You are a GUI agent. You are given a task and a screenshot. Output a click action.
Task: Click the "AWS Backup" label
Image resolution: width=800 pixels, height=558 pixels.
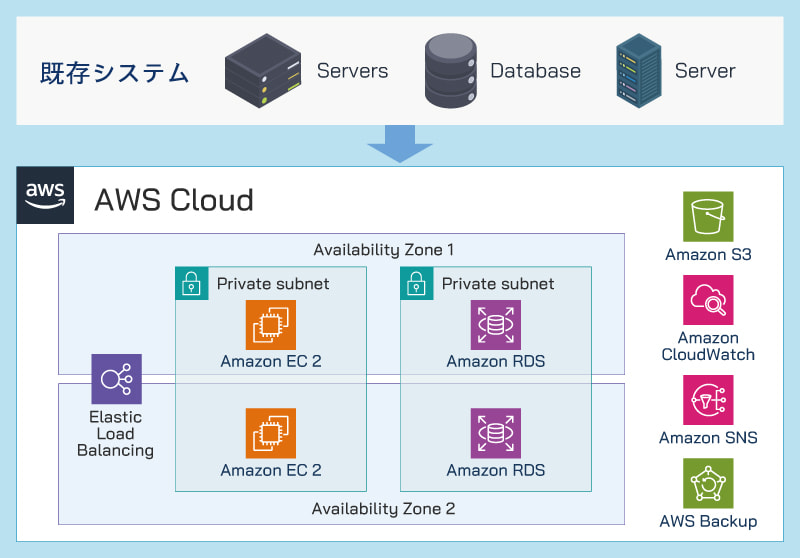(x=708, y=521)
